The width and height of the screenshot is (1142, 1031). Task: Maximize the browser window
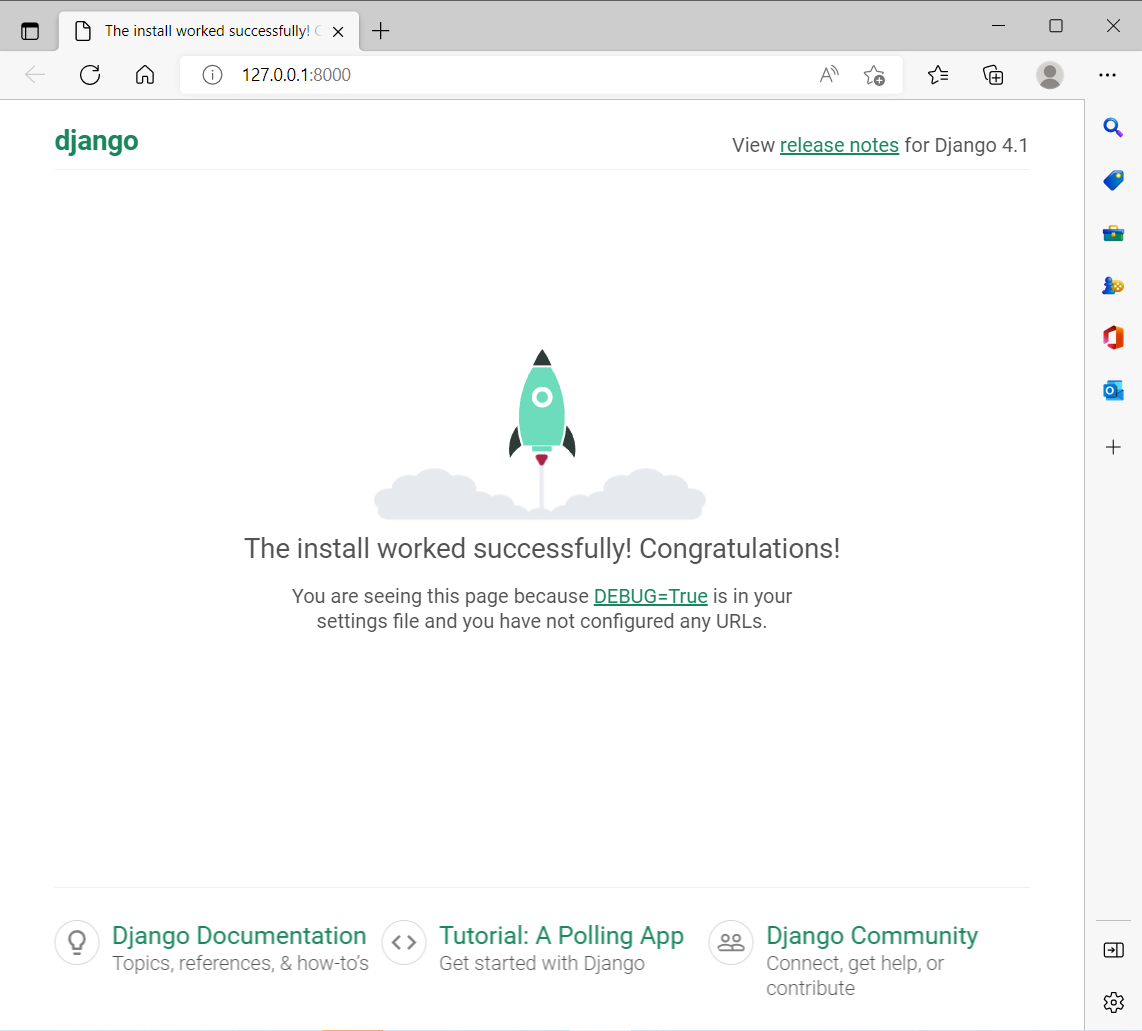1055,25
